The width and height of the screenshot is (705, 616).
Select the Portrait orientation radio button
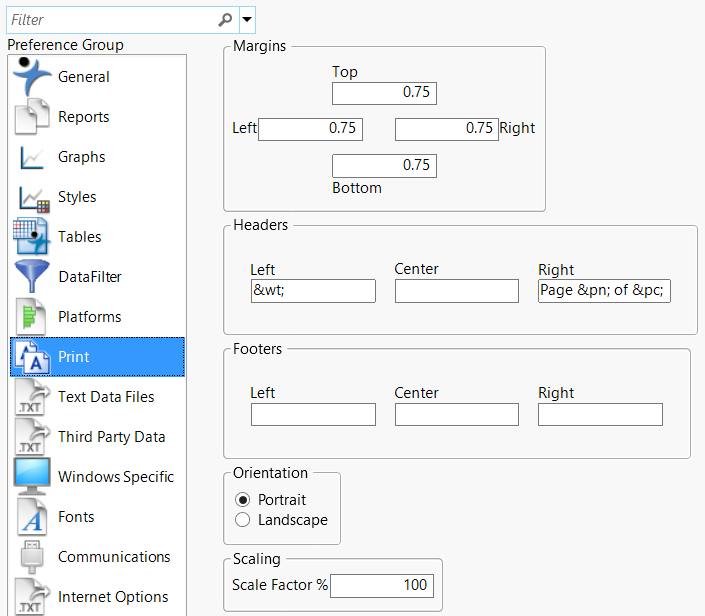tap(242, 500)
